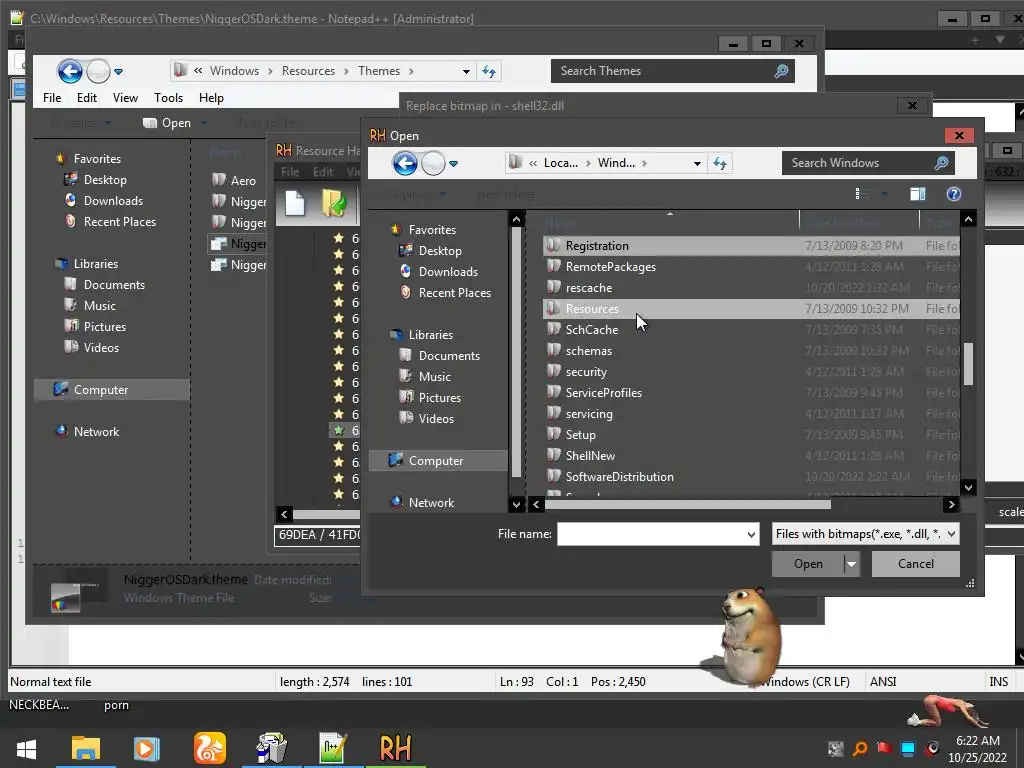Screen dimensions: 1024x768
Task: Expand the Open dialog address history dropdown
Action: [697, 163]
